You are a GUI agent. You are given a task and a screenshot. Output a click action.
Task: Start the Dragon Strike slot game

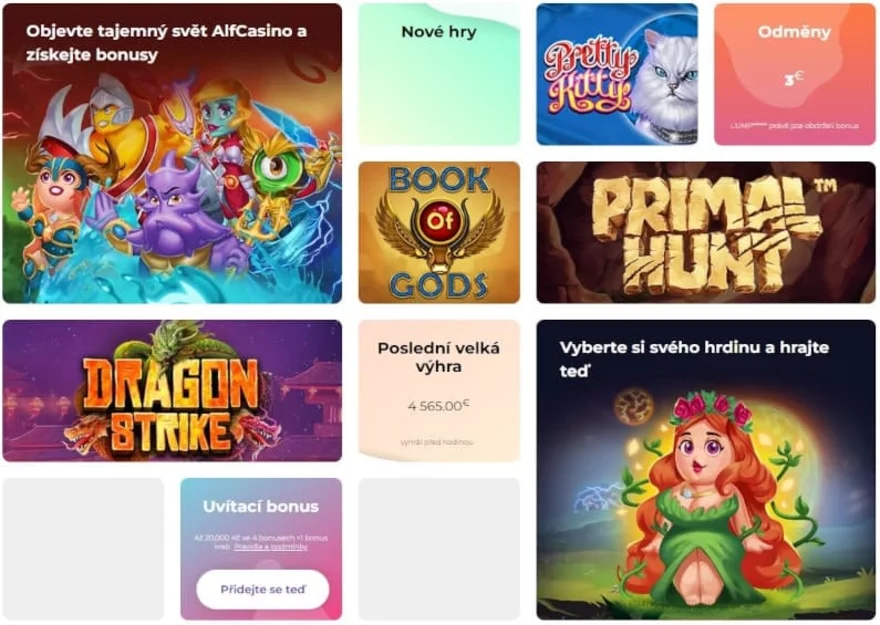pos(172,390)
